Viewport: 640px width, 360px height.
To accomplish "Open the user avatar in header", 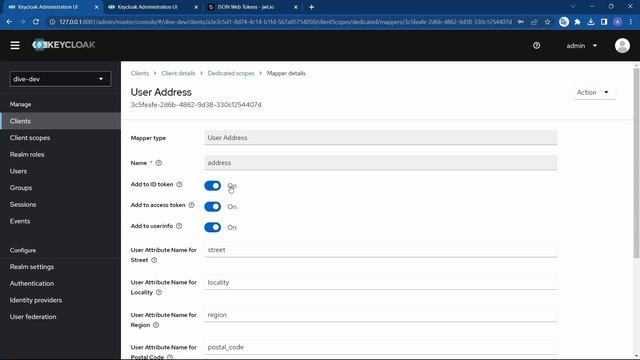I will (x=622, y=45).
